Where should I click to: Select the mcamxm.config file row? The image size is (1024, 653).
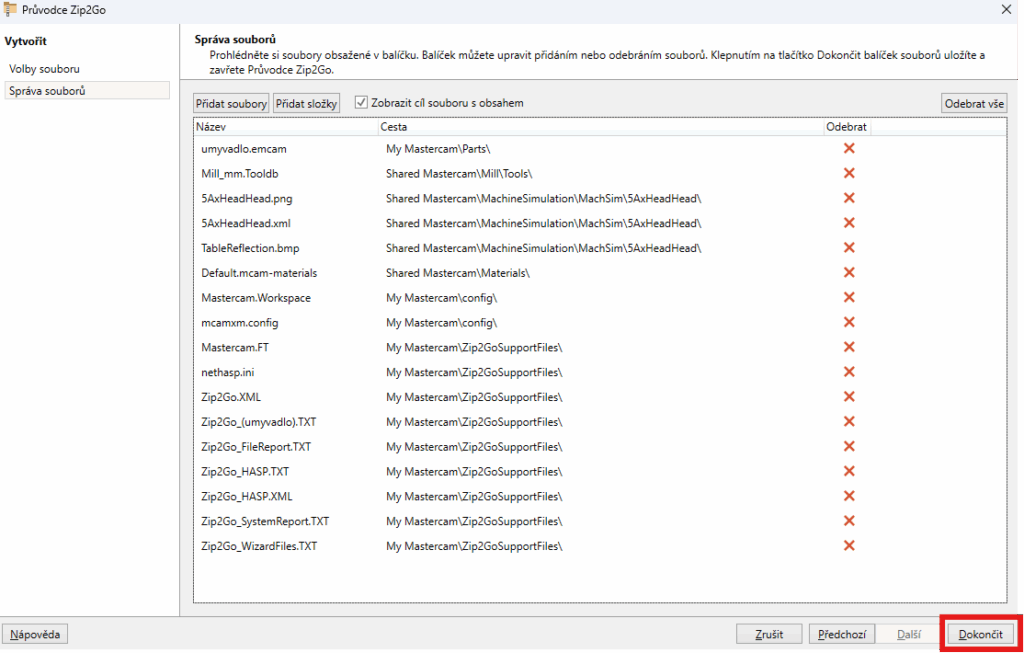tap(240, 322)
